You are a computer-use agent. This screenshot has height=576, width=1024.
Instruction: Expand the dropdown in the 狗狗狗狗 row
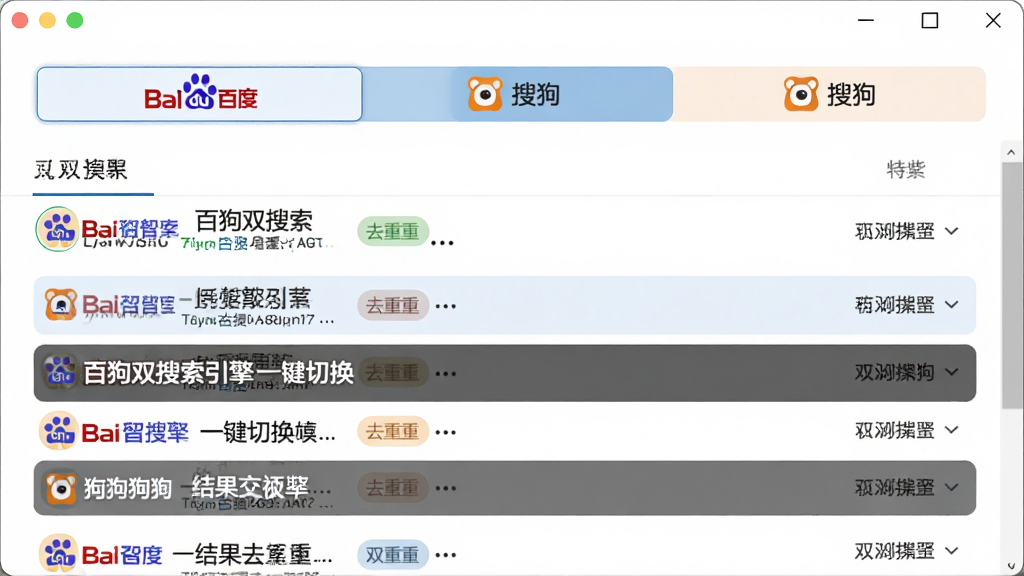pos(906,487)
